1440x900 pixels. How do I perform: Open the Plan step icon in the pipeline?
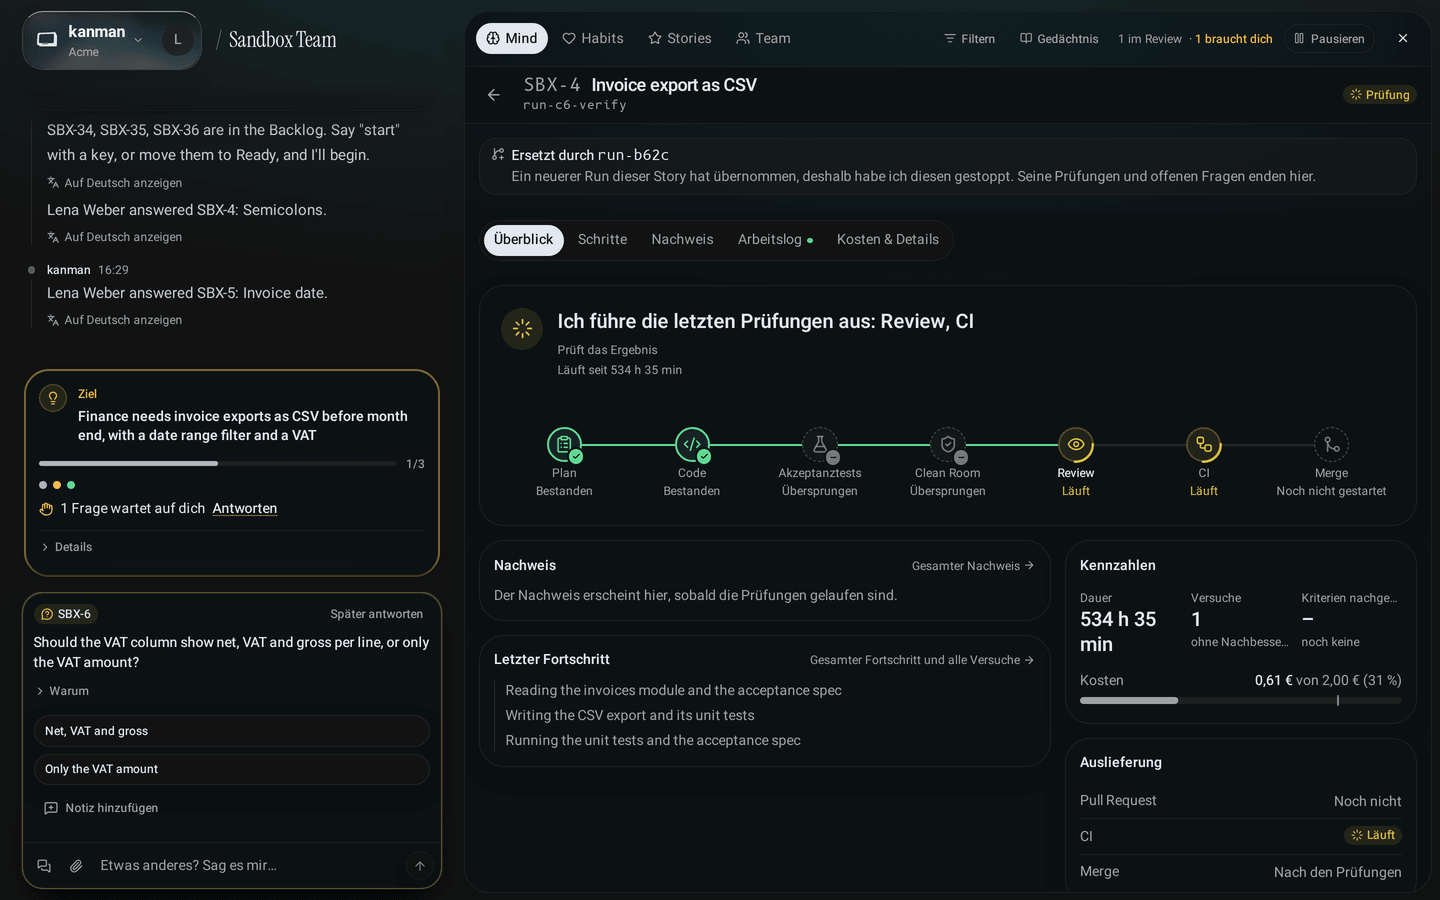564,444
